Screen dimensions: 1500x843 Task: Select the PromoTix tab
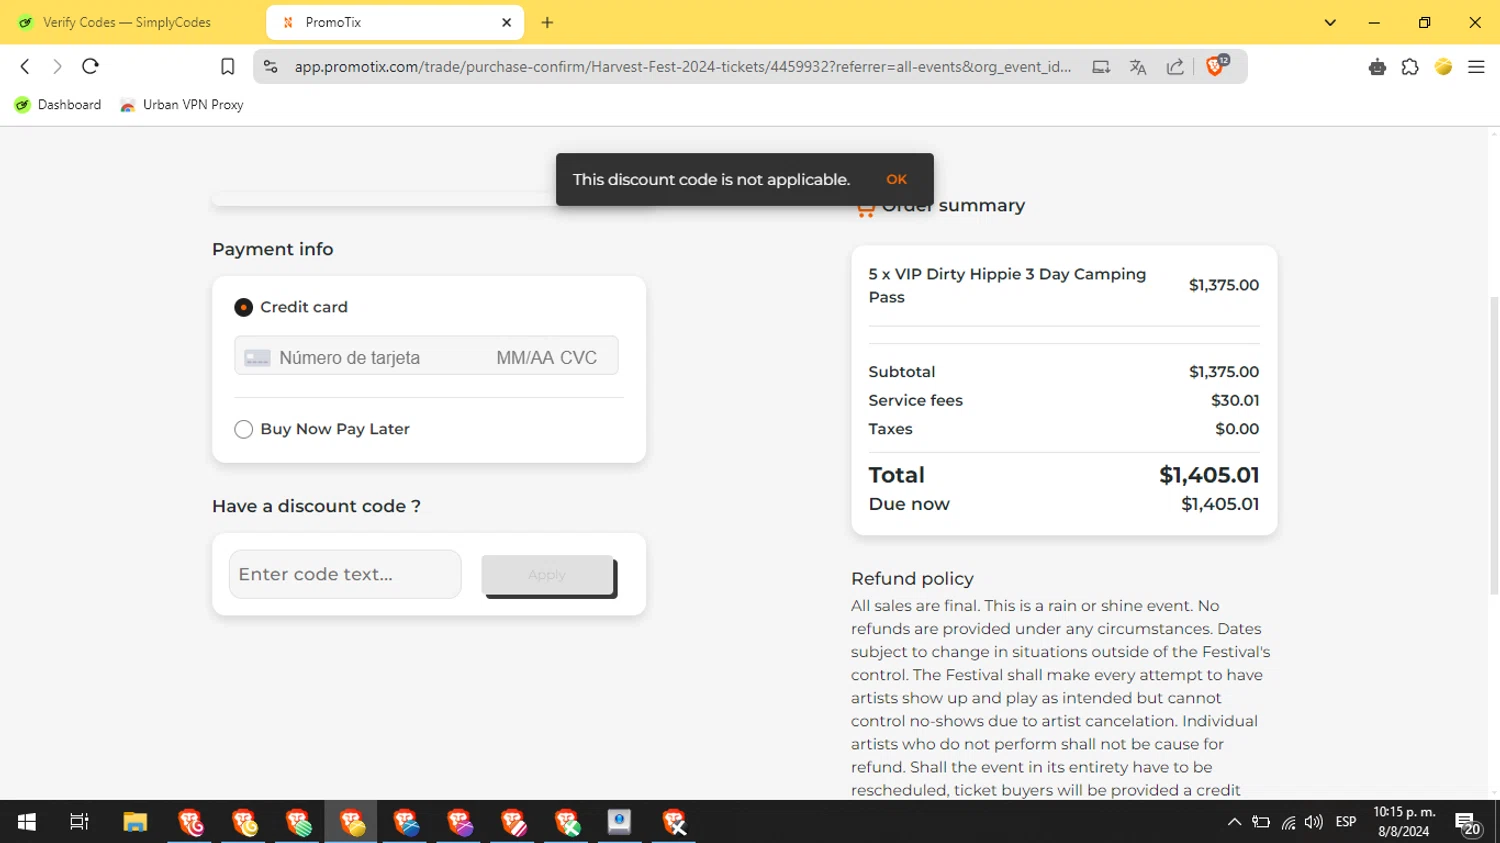point(395,22)
